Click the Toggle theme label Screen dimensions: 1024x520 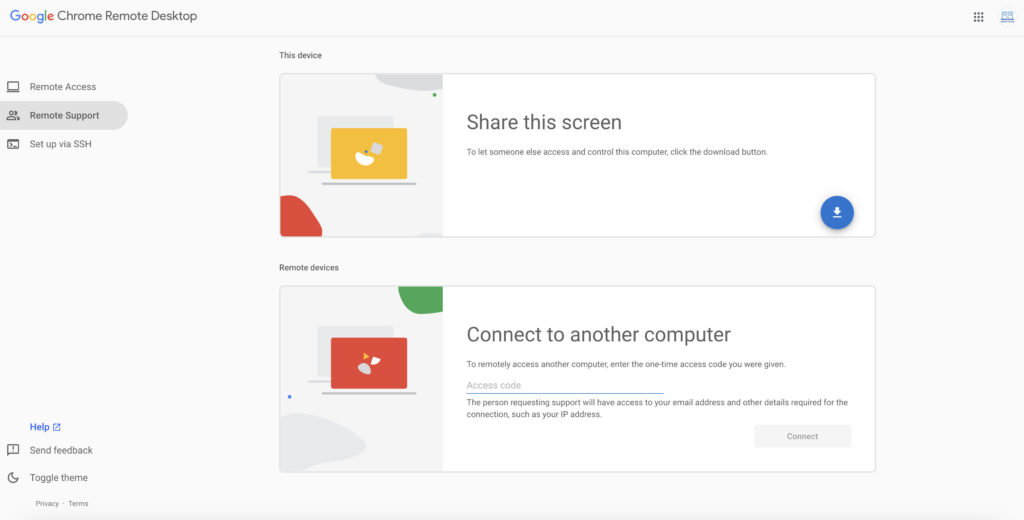(x=59, y=478)
